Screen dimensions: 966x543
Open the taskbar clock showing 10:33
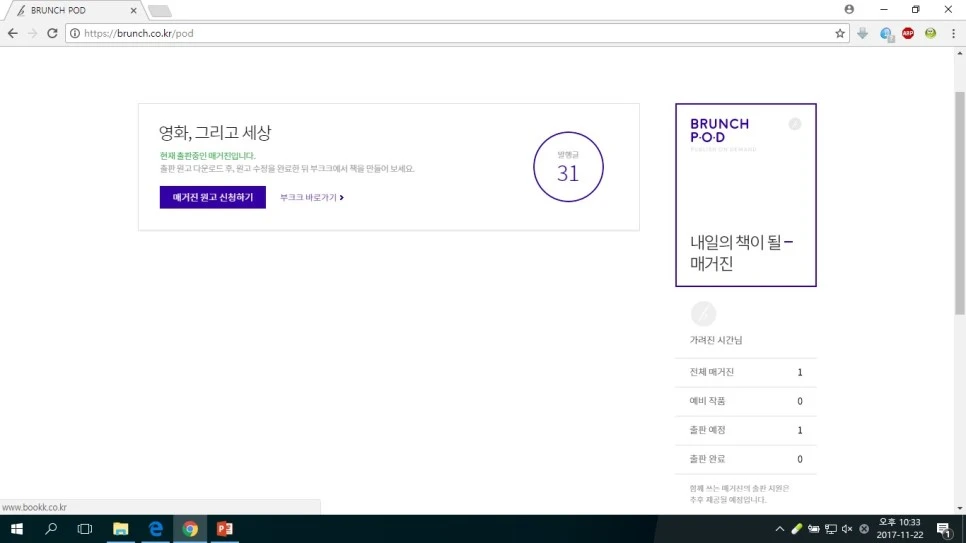click(x=900, y=529)
